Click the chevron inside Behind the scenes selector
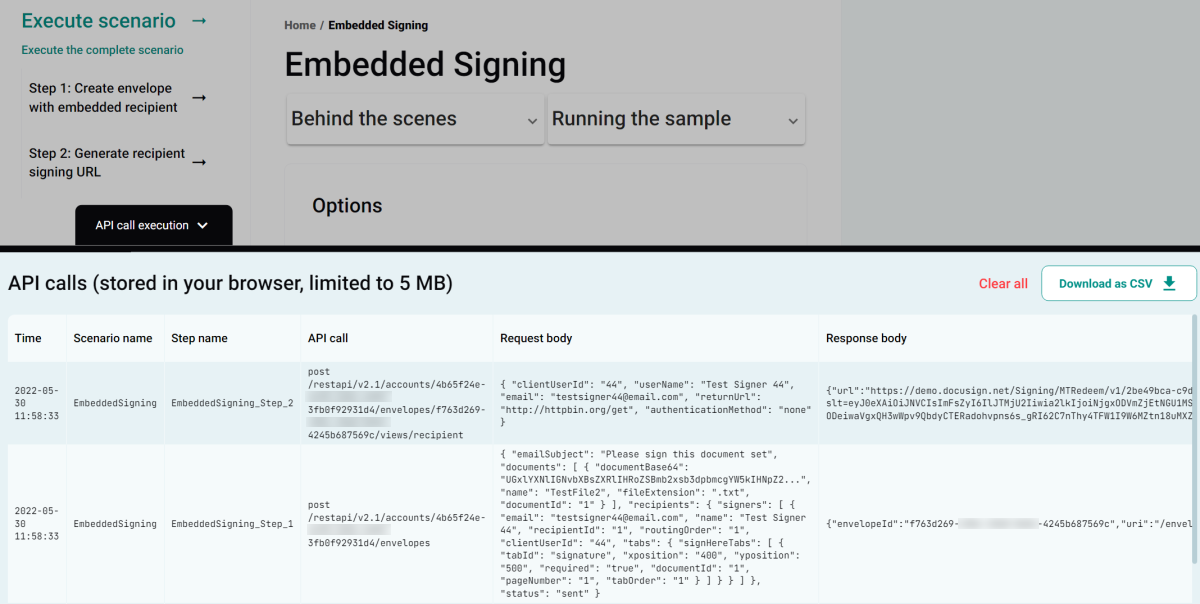Viewport: 1200px width, 604px height. (532, 119)
